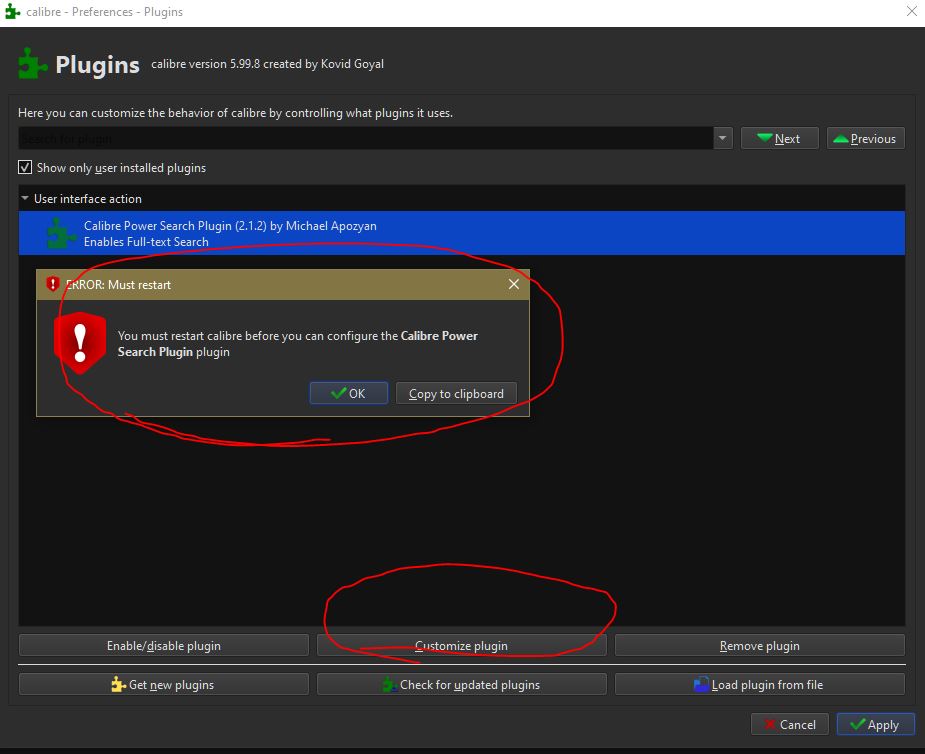Image resolution: width=925 pixels, height=754 pixels.
Task: Click Check for updated plugins
Action: point(461,684)
